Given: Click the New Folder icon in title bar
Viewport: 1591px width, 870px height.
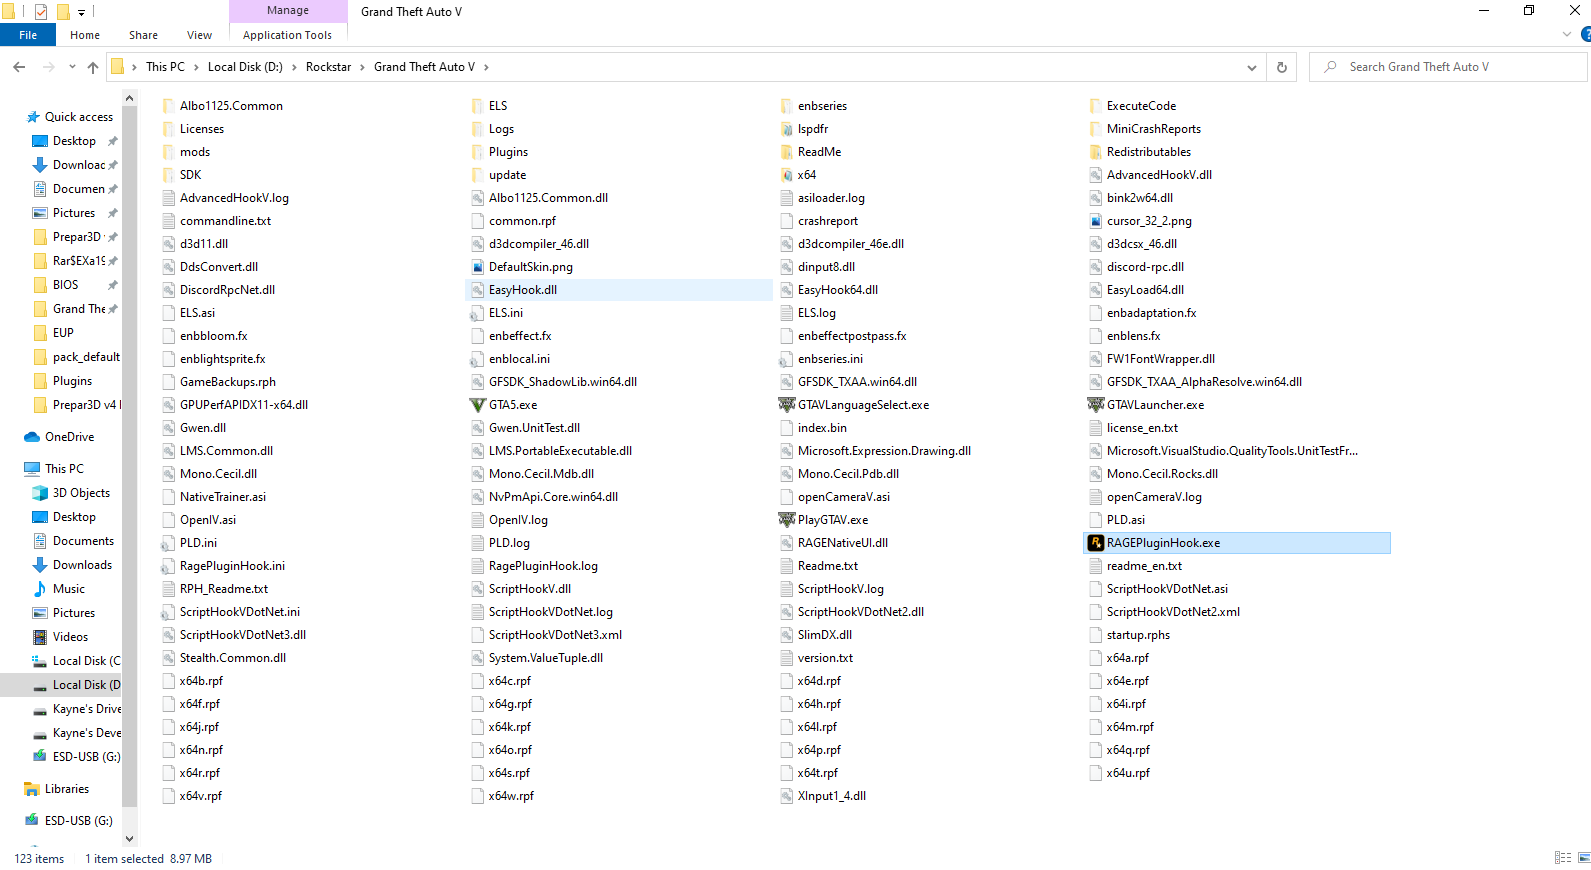Looking at the screenshot, I should coord(63,12).
